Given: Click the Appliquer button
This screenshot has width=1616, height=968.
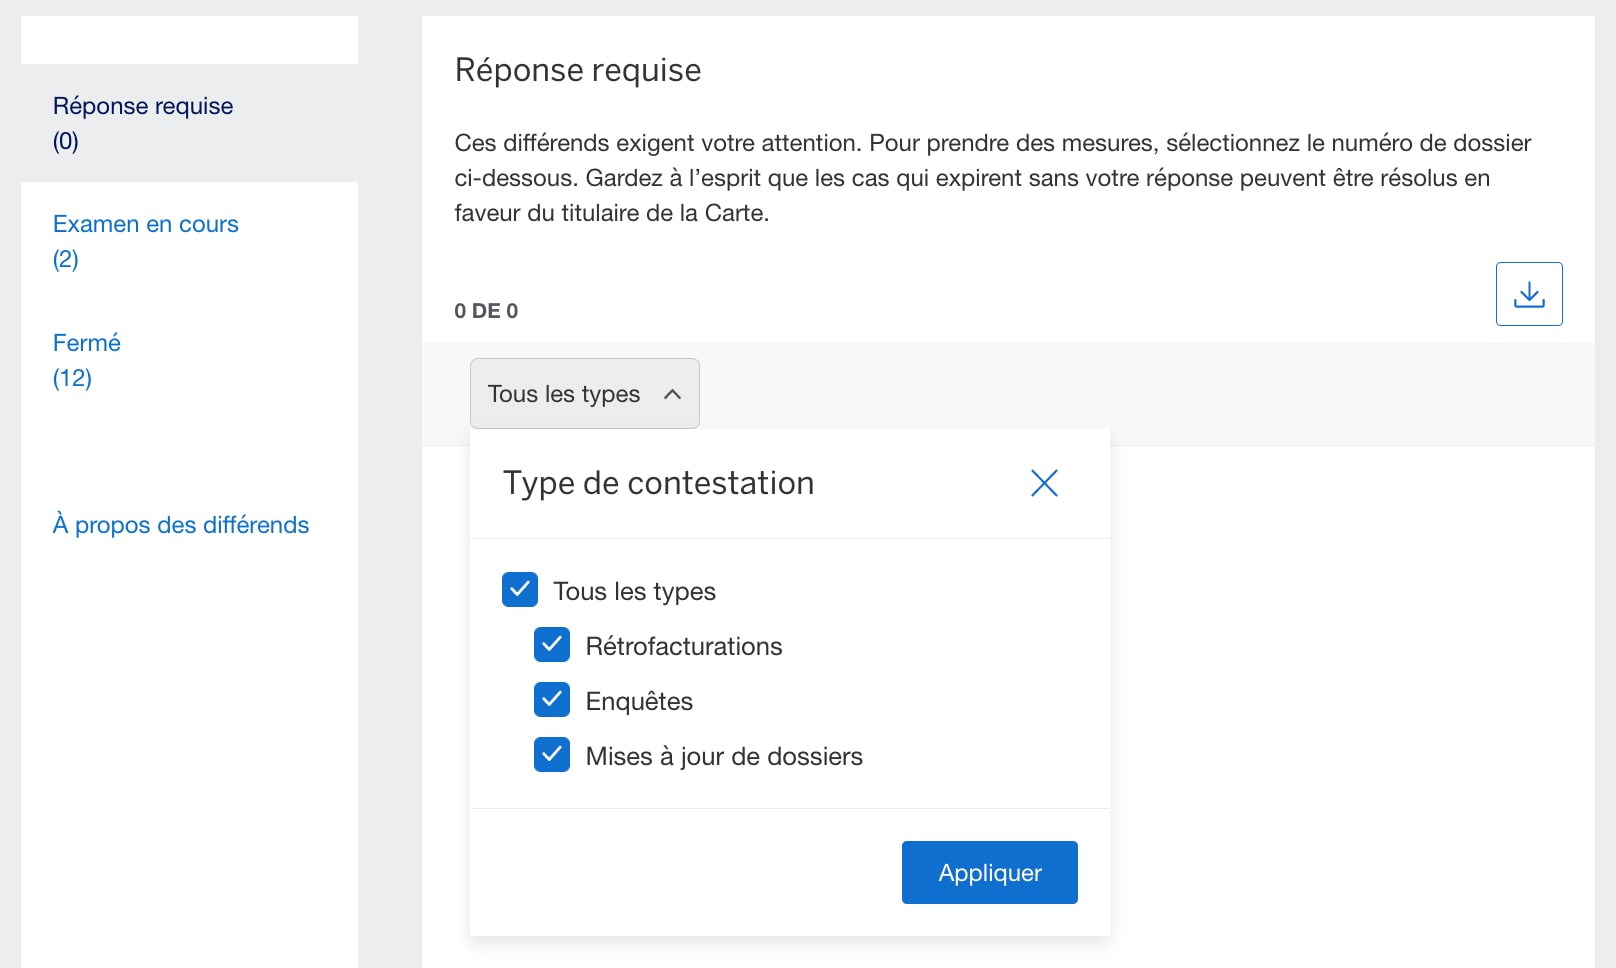Looking at the screenshot, I should [x=989, y=872].
